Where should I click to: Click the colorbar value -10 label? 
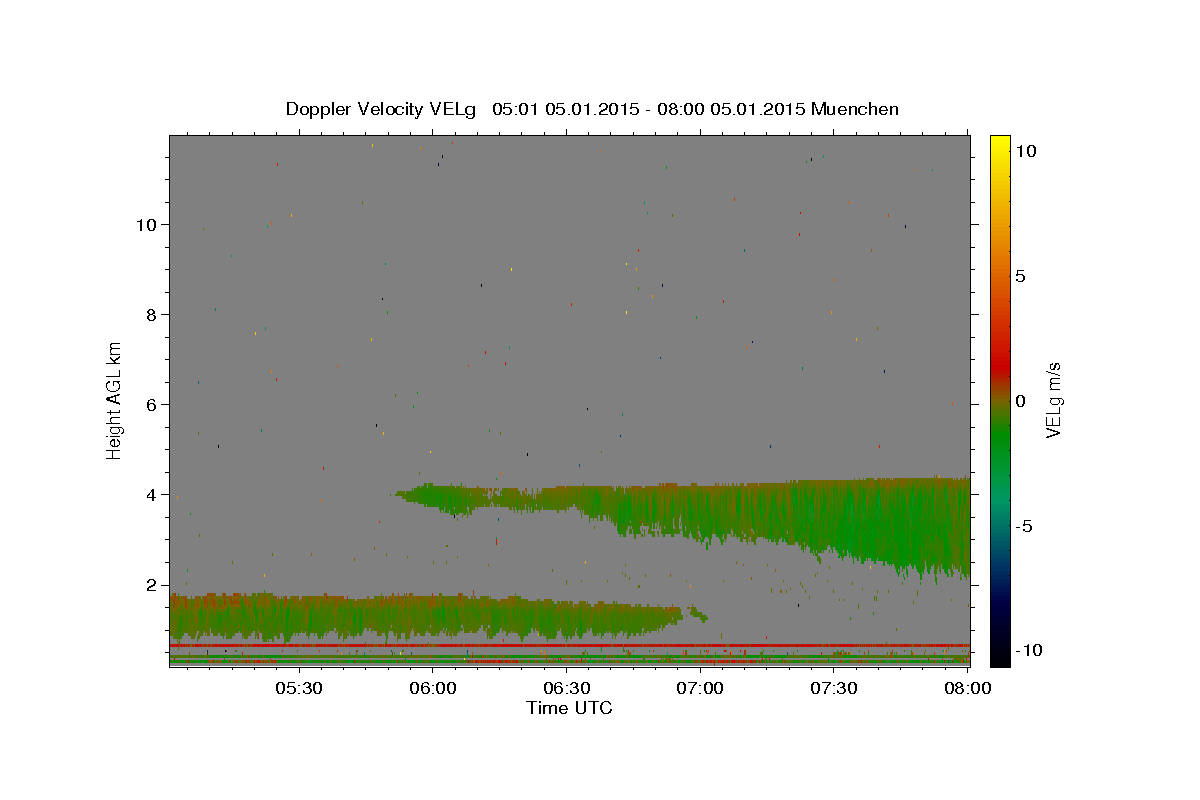pos(1028,650)
